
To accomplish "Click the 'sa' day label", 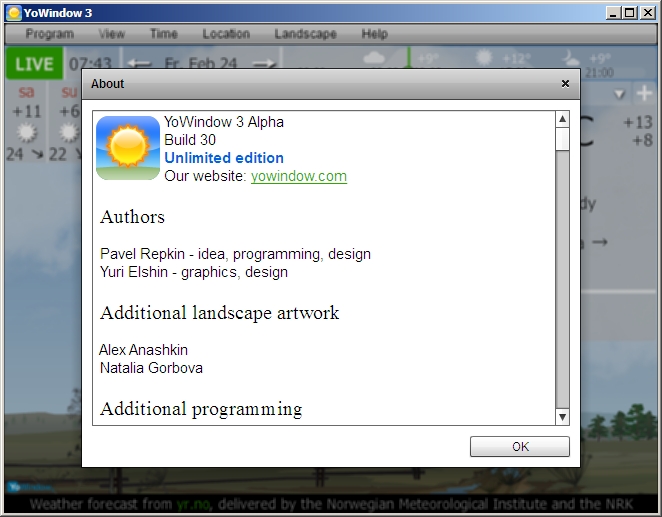I will coord(26,92).
